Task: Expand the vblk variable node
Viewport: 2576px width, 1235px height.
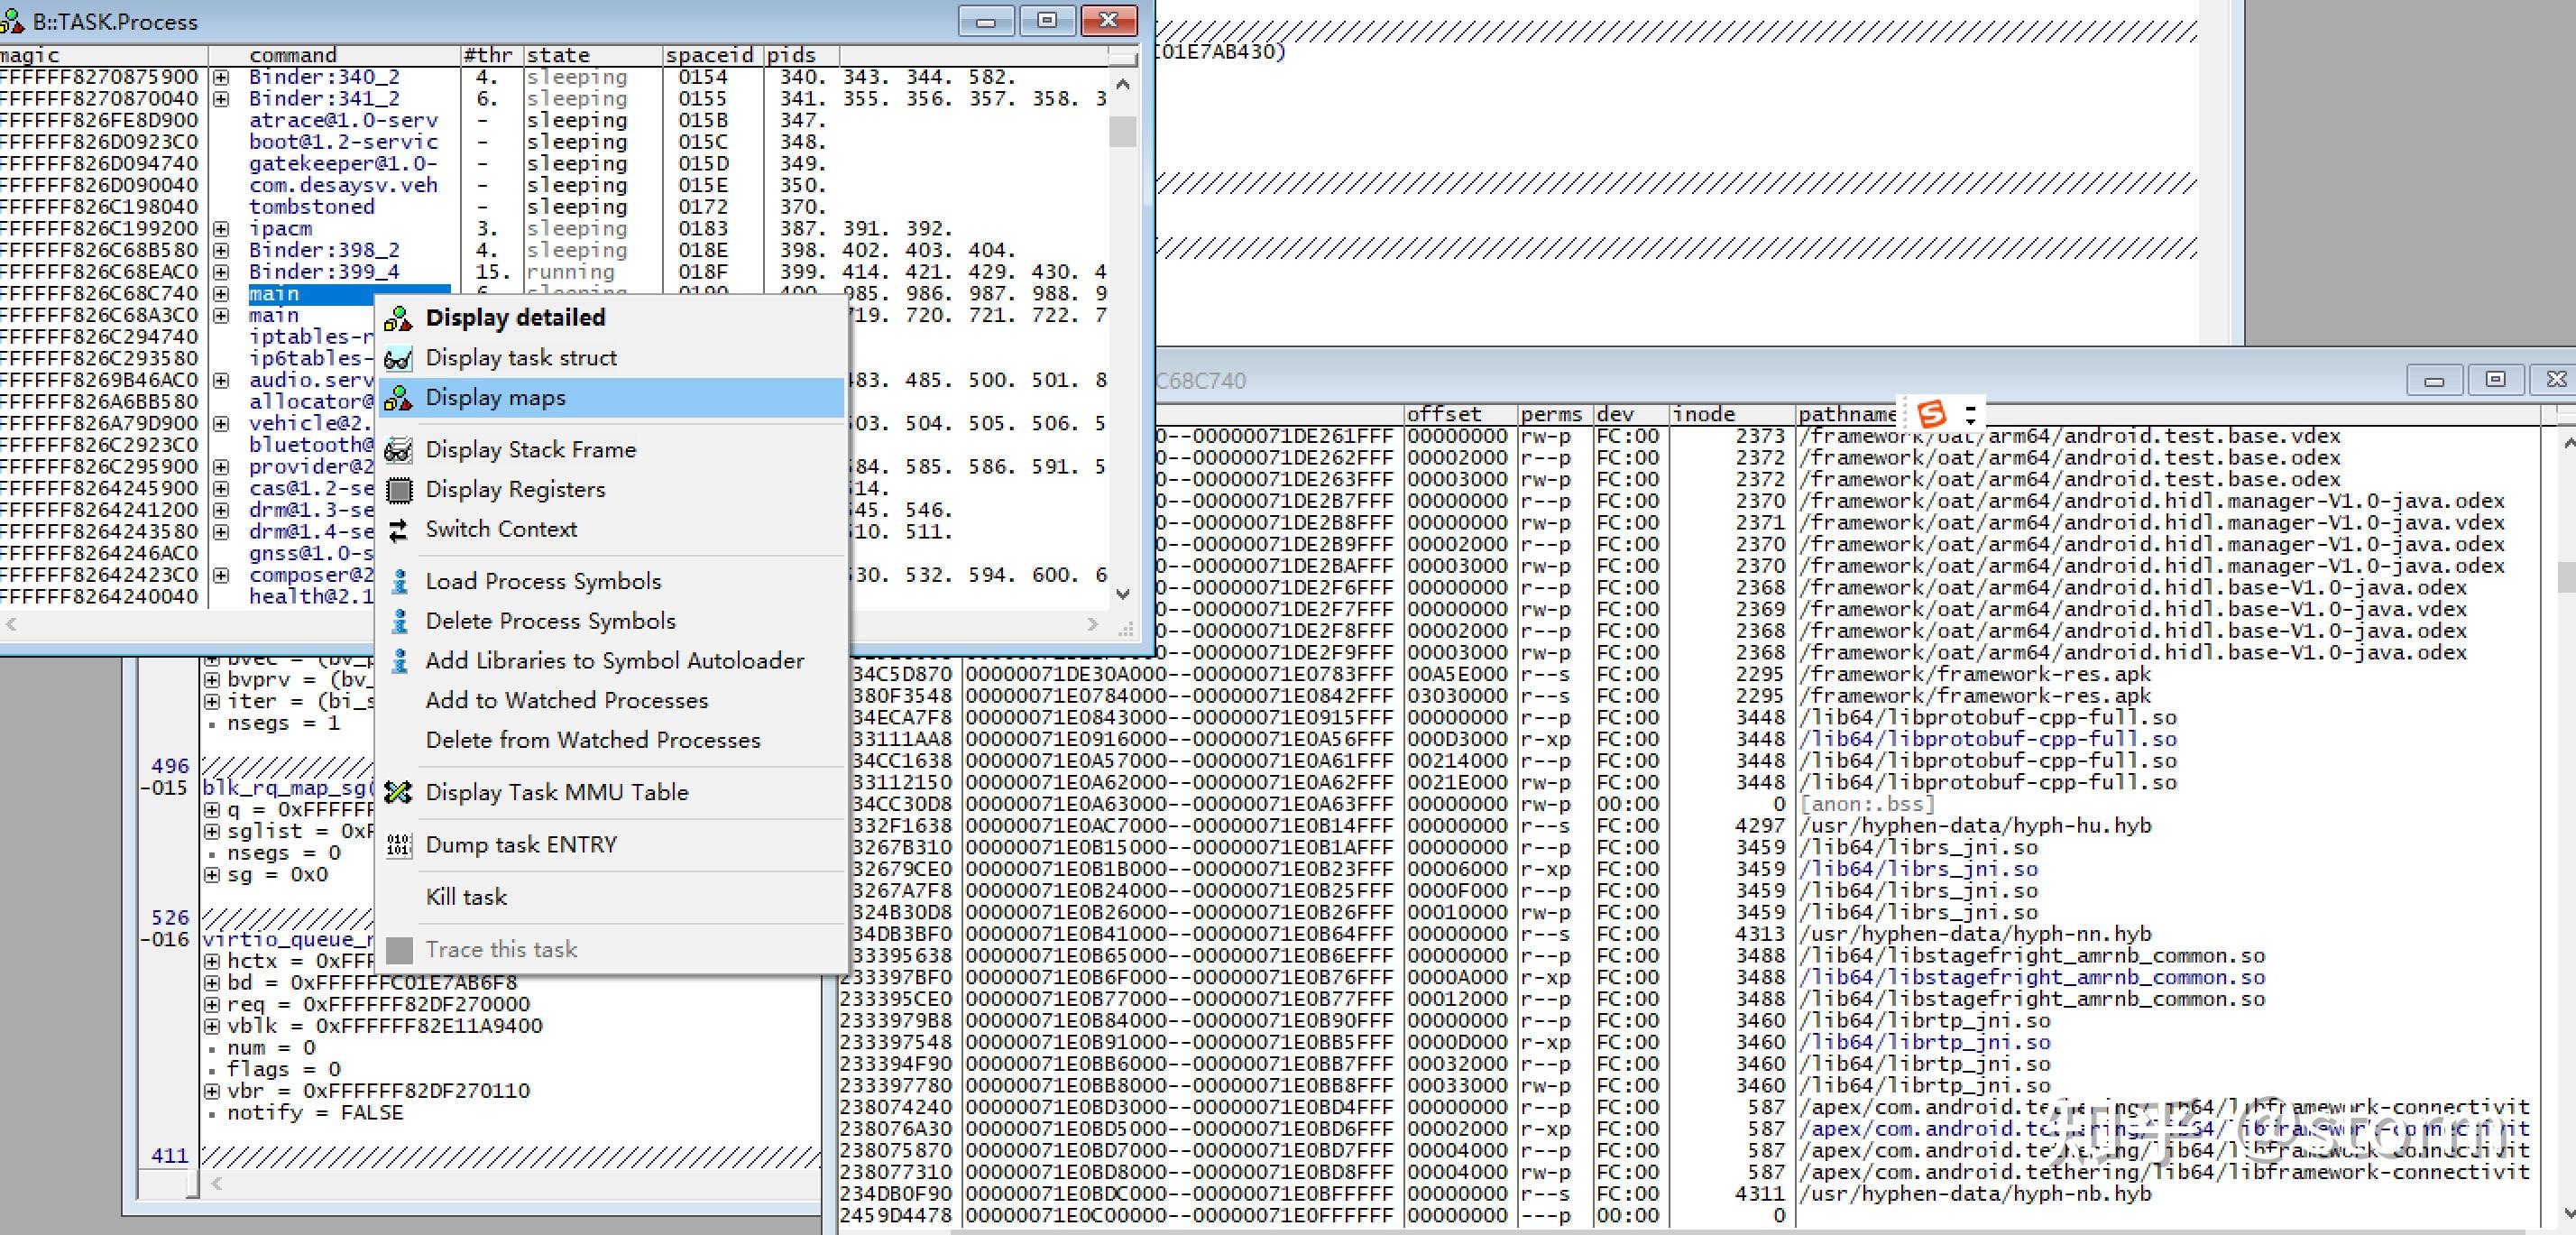Action: 212,1026
